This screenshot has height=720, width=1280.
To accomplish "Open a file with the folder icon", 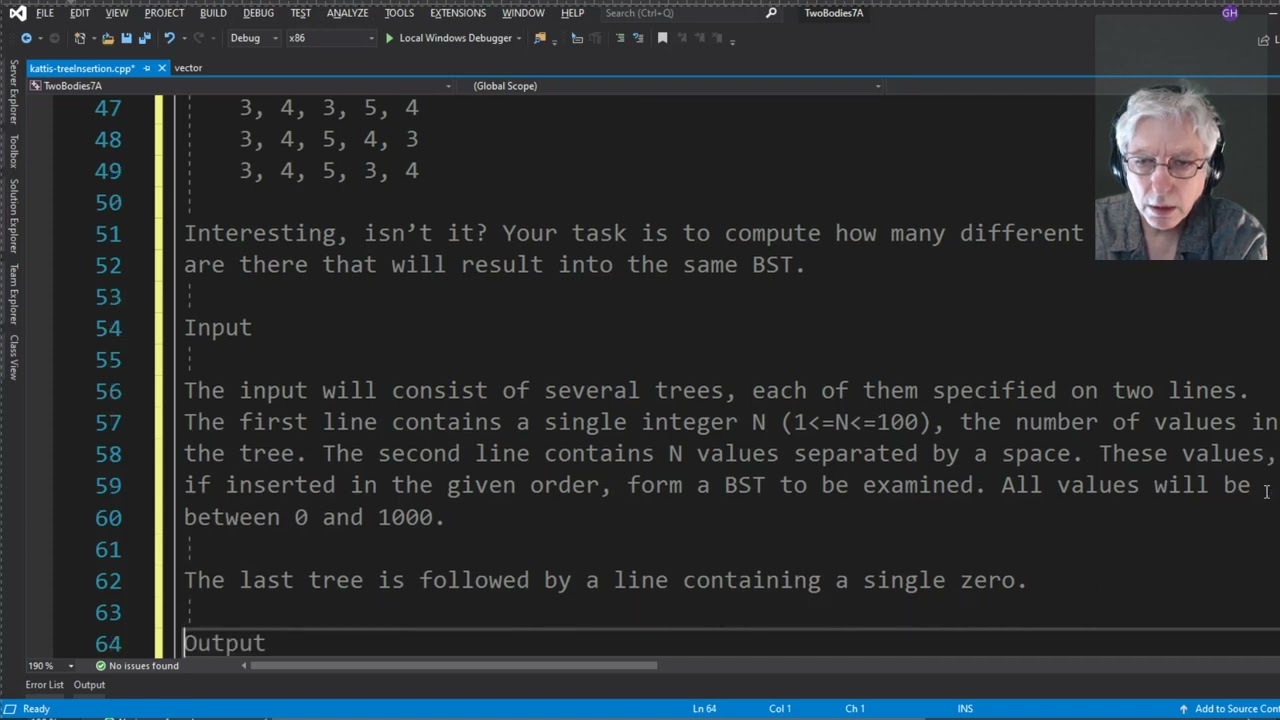I will point(108,38).
